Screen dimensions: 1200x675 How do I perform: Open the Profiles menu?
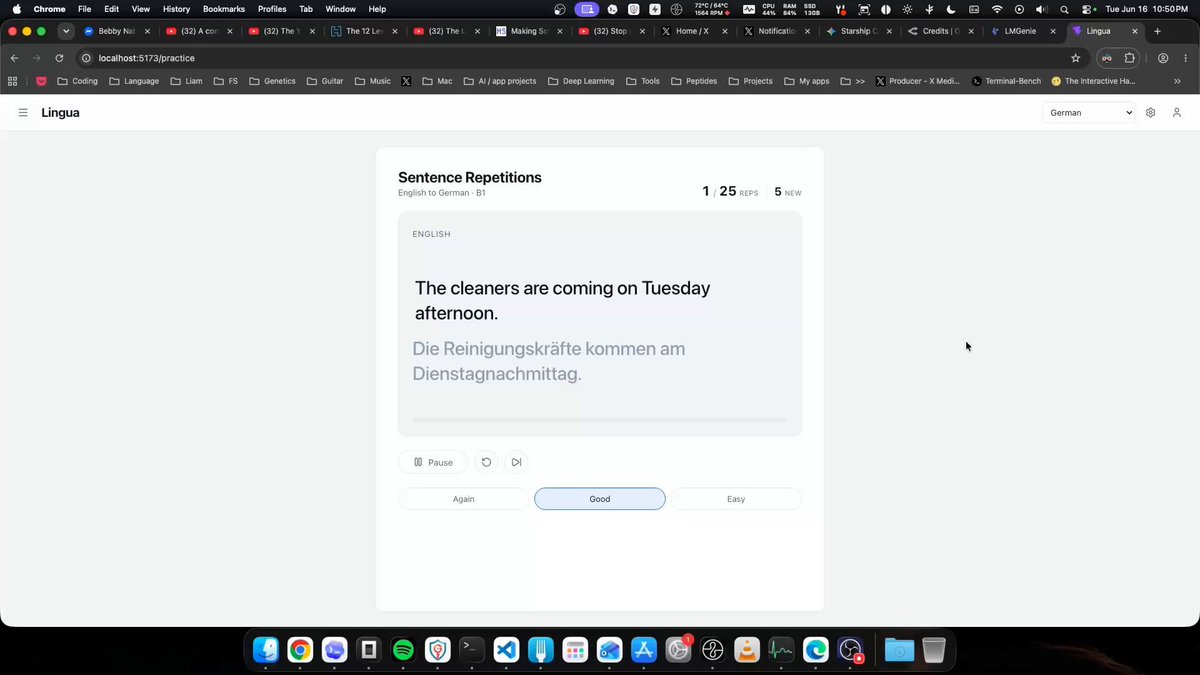point(272,9)
